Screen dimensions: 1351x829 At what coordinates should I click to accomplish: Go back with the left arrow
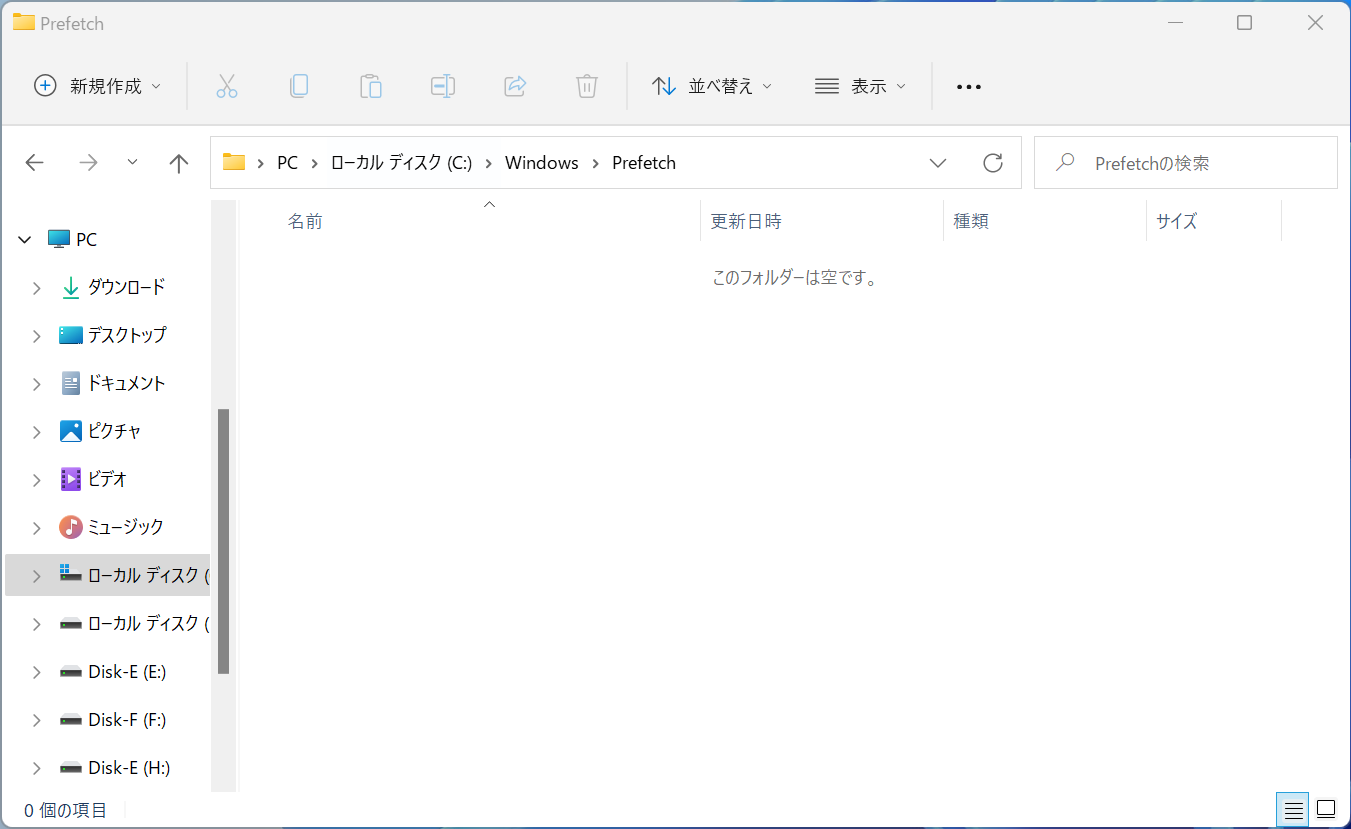tap(35, 163)
